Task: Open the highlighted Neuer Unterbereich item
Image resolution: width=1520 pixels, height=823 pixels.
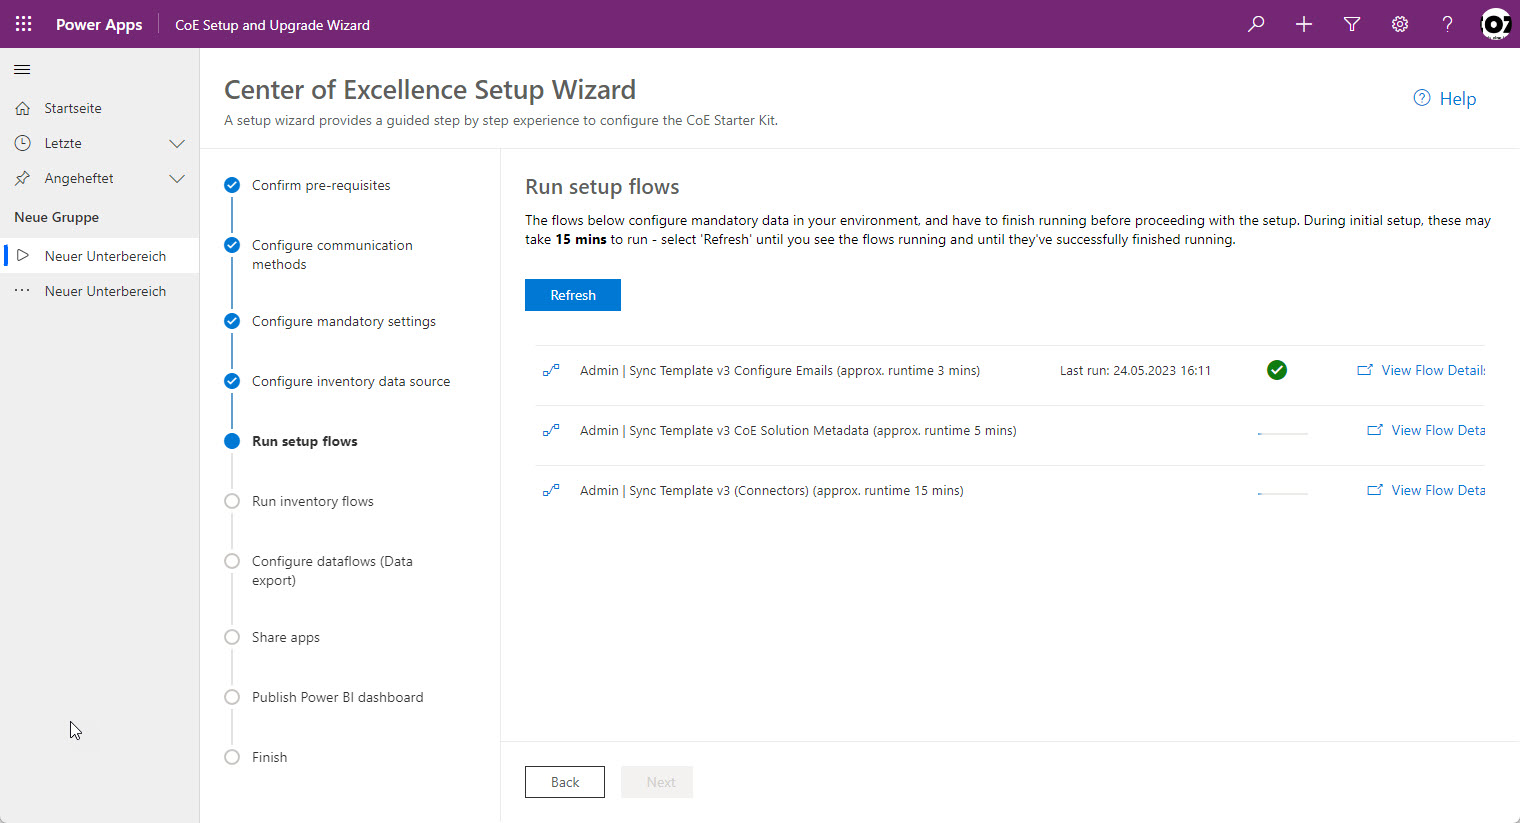Action: click(100, 256)
